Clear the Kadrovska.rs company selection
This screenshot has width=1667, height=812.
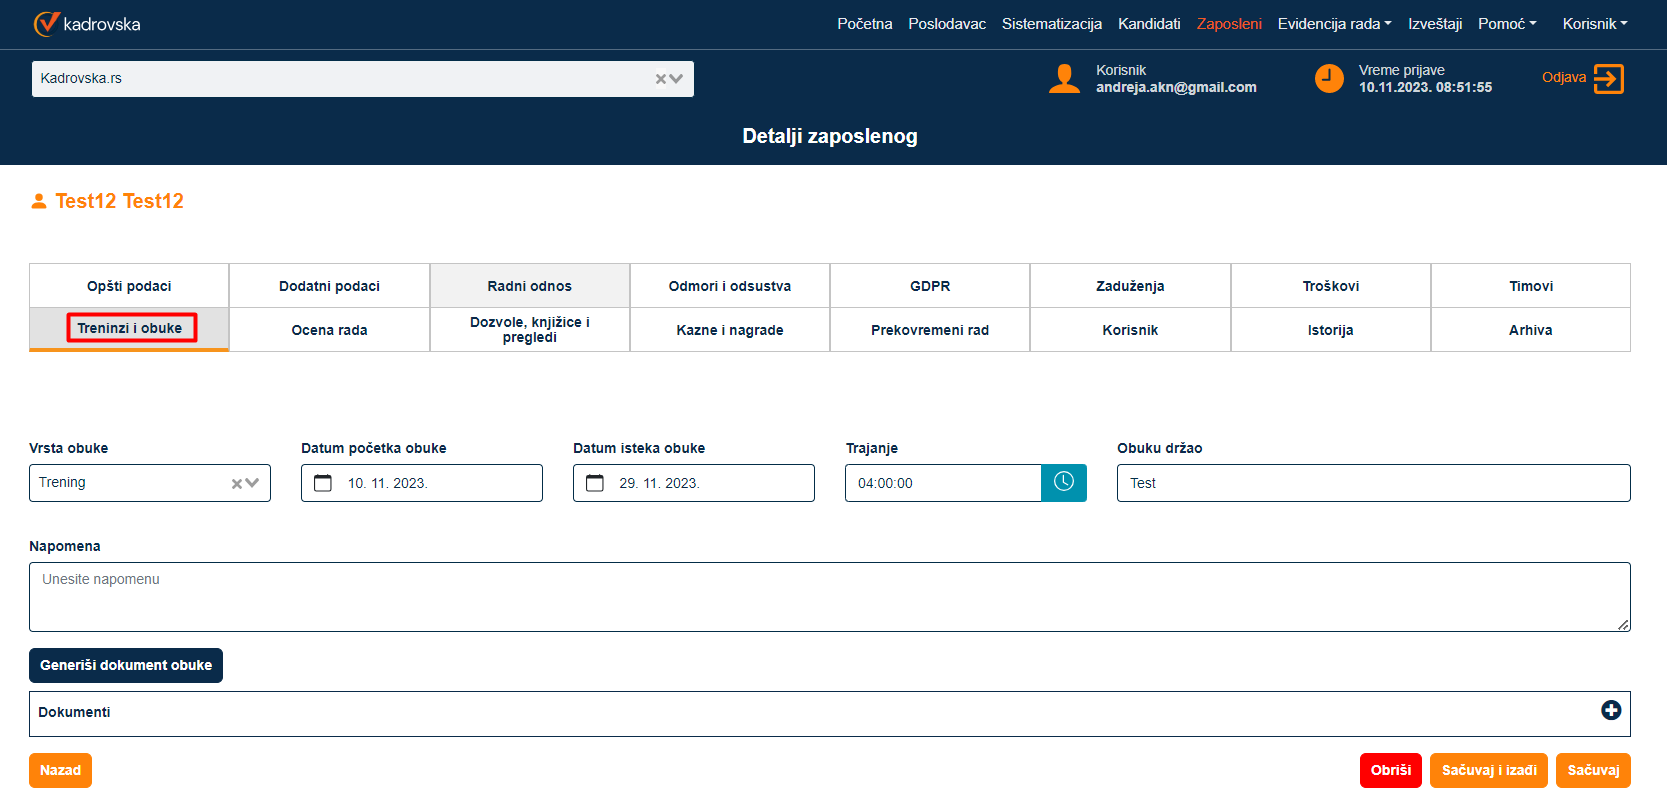pyautogui.click(x=661, y=79)
